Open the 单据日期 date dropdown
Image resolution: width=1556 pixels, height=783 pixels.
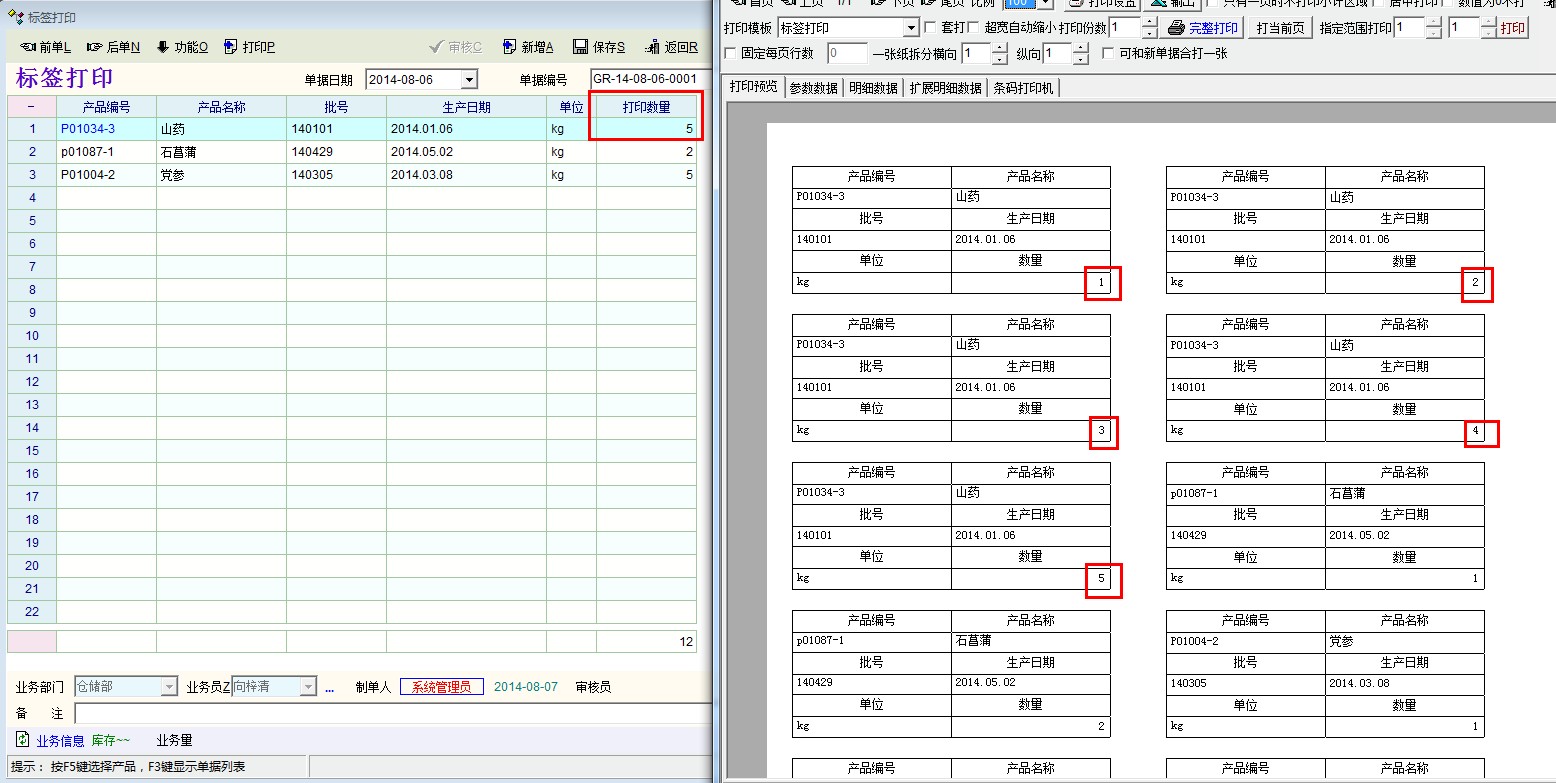pos(469,80)
